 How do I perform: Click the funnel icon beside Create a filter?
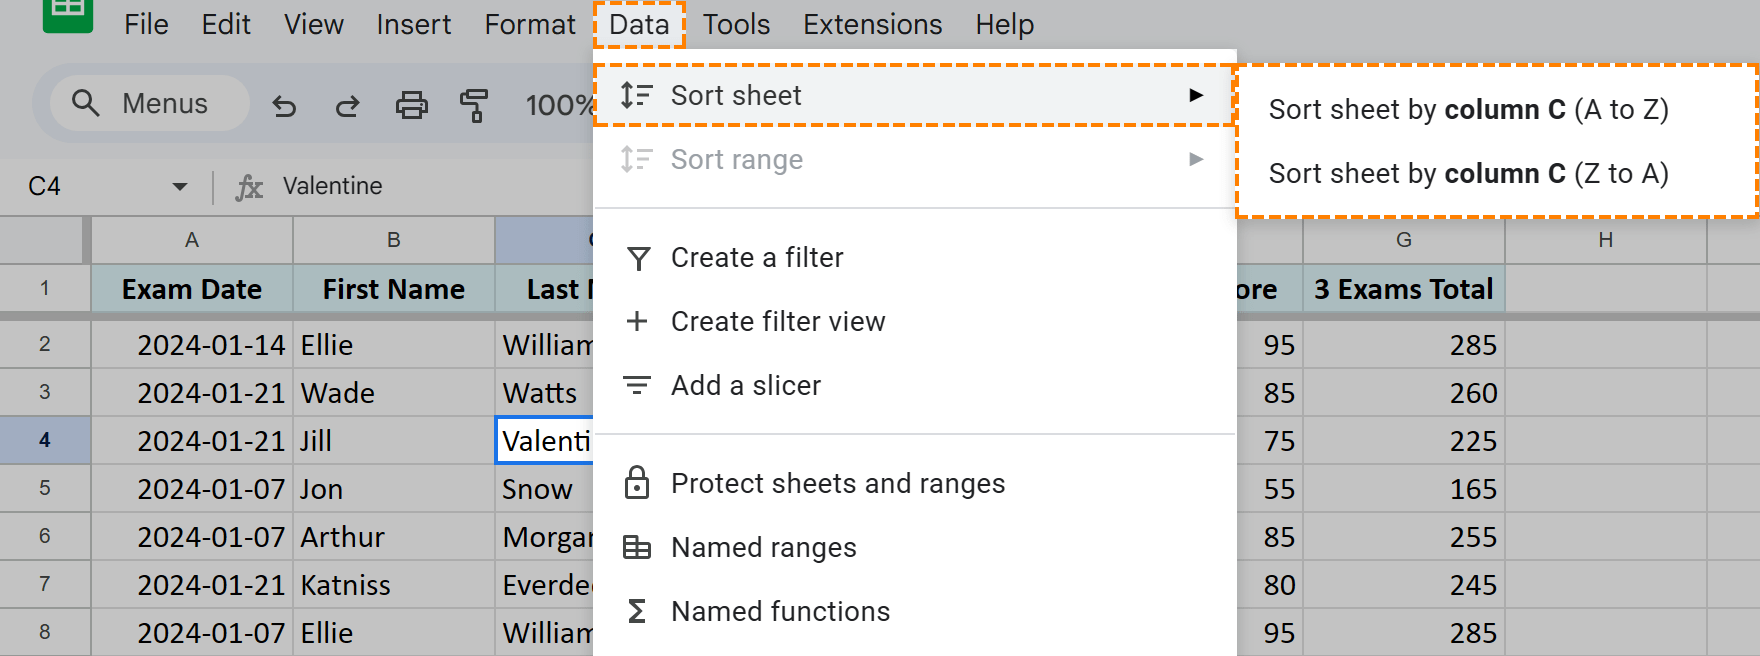638,258
